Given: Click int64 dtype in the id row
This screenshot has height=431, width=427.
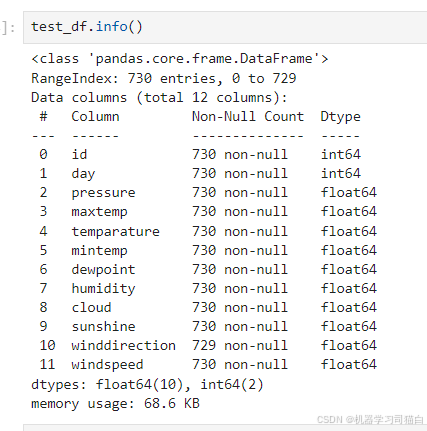Looking at the screenshot, I should point(340,154).
